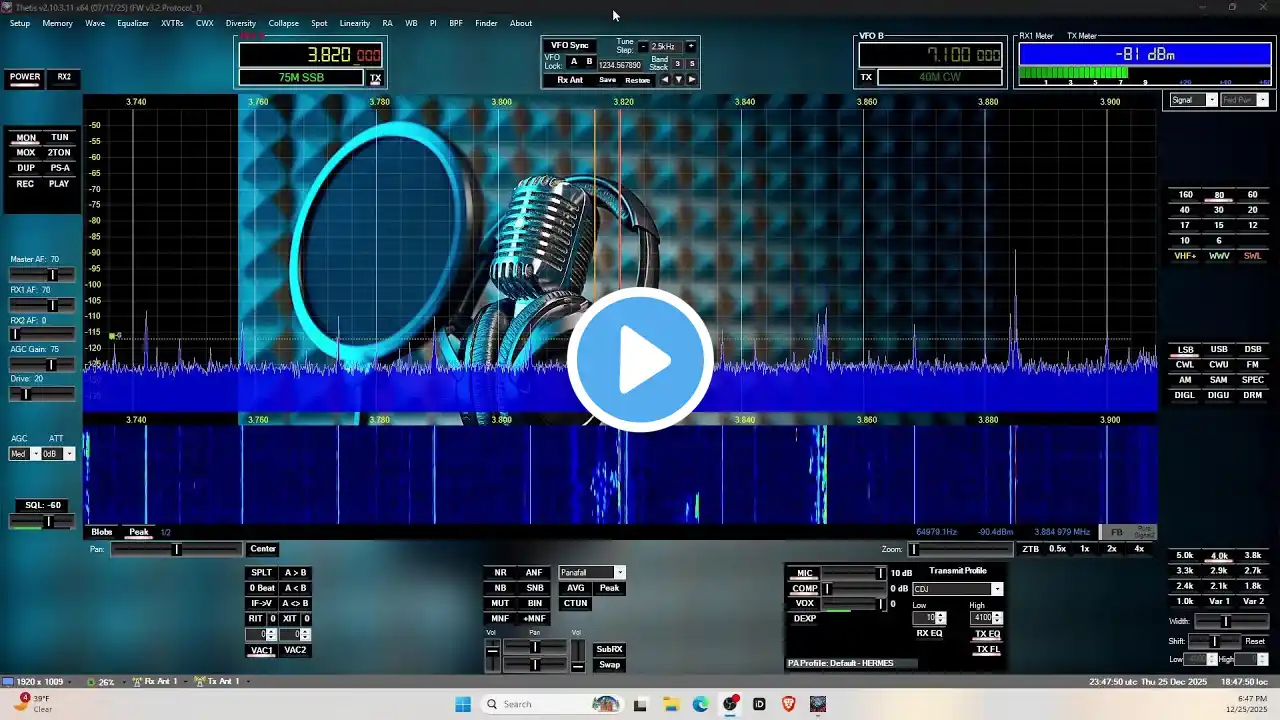Open the Panafall display mode dropdown
1280x720 pixels.
click(x=592, y=573)
